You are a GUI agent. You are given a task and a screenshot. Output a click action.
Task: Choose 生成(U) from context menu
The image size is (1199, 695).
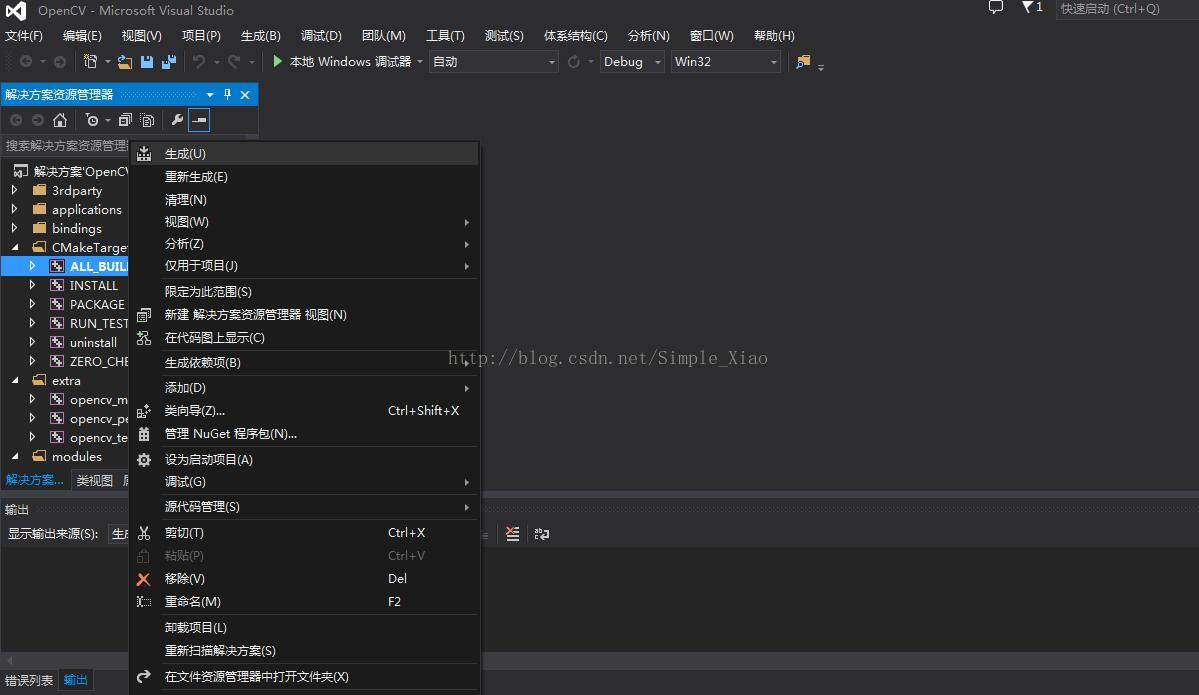[304, 154]
